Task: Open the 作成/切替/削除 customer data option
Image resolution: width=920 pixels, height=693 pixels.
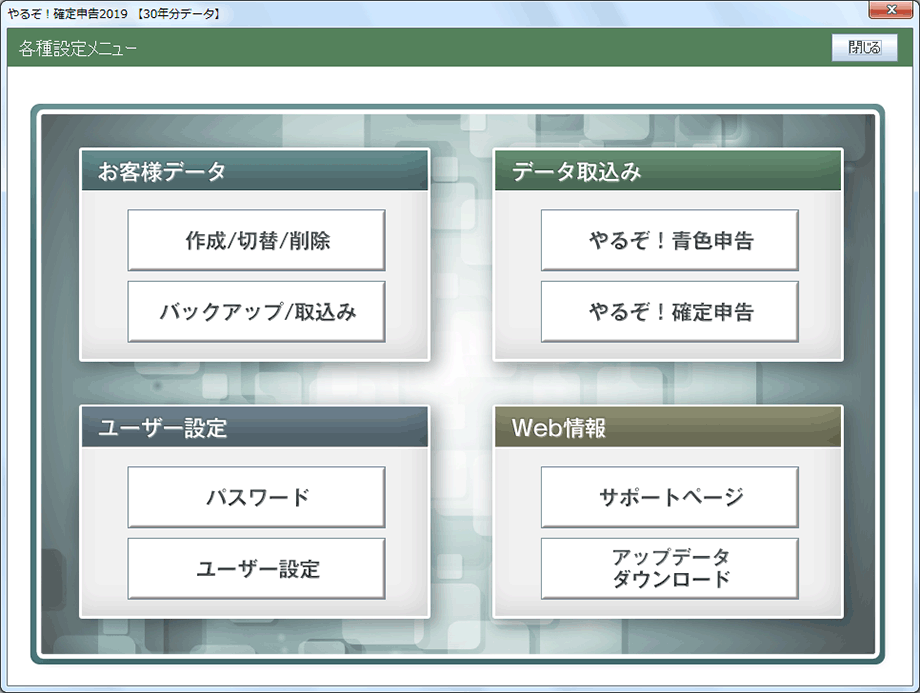Action: (256, 240)
